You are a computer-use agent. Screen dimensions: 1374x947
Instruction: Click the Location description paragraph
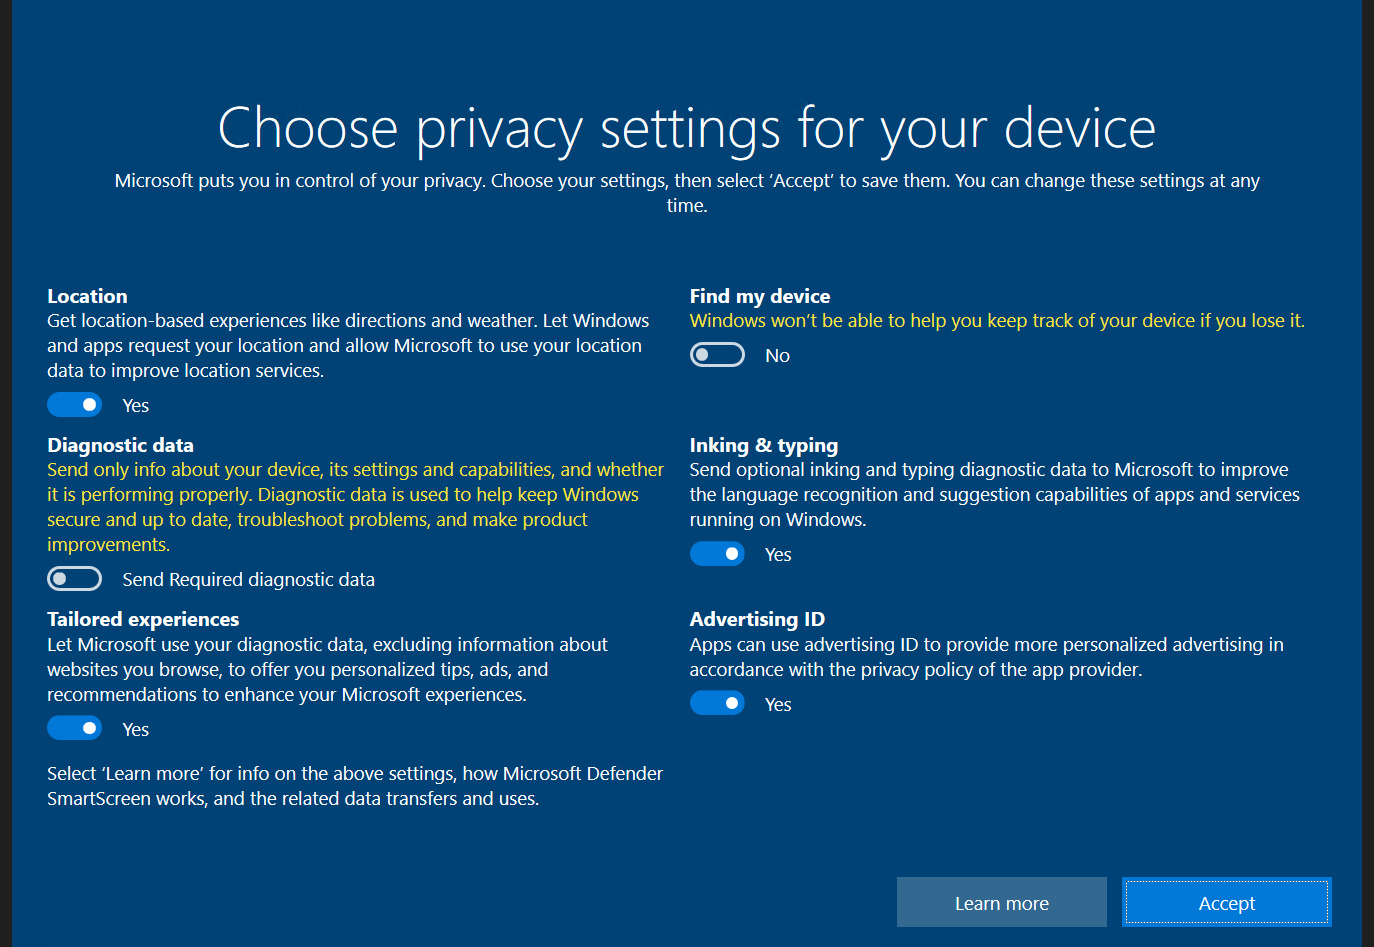pos(348,346)
